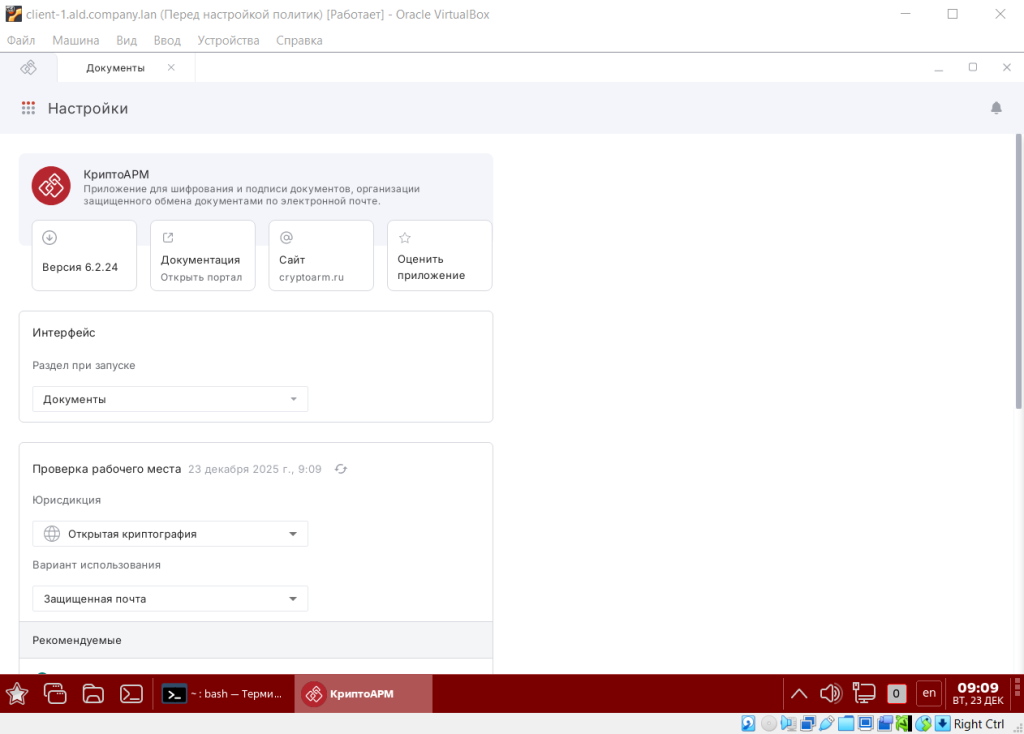1024x734 pixels.
Task: Click the Оценить приложение star card
Action: [x=439, y=256]
